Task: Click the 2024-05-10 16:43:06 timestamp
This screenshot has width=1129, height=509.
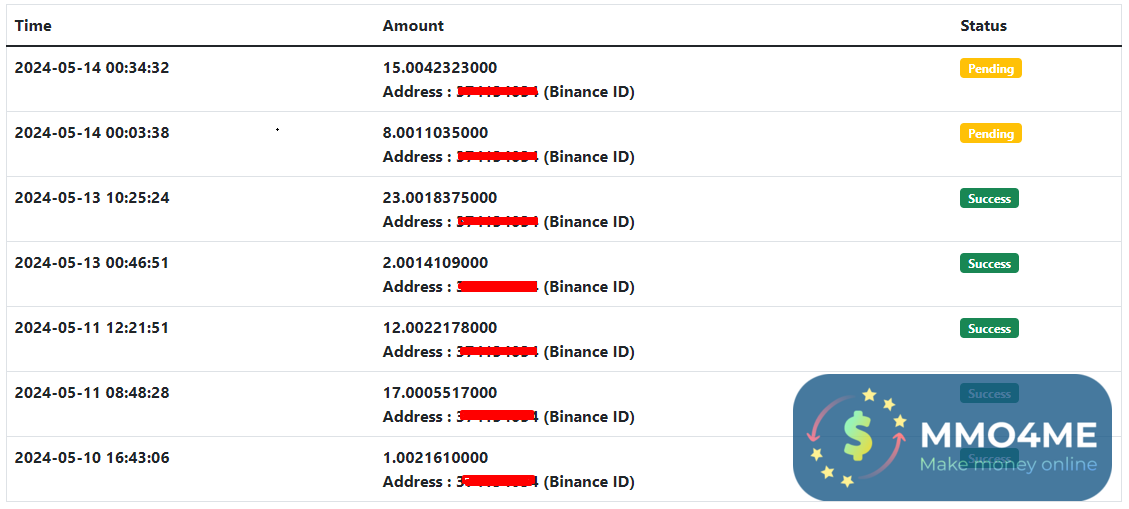Action: (x=92, y=457)
